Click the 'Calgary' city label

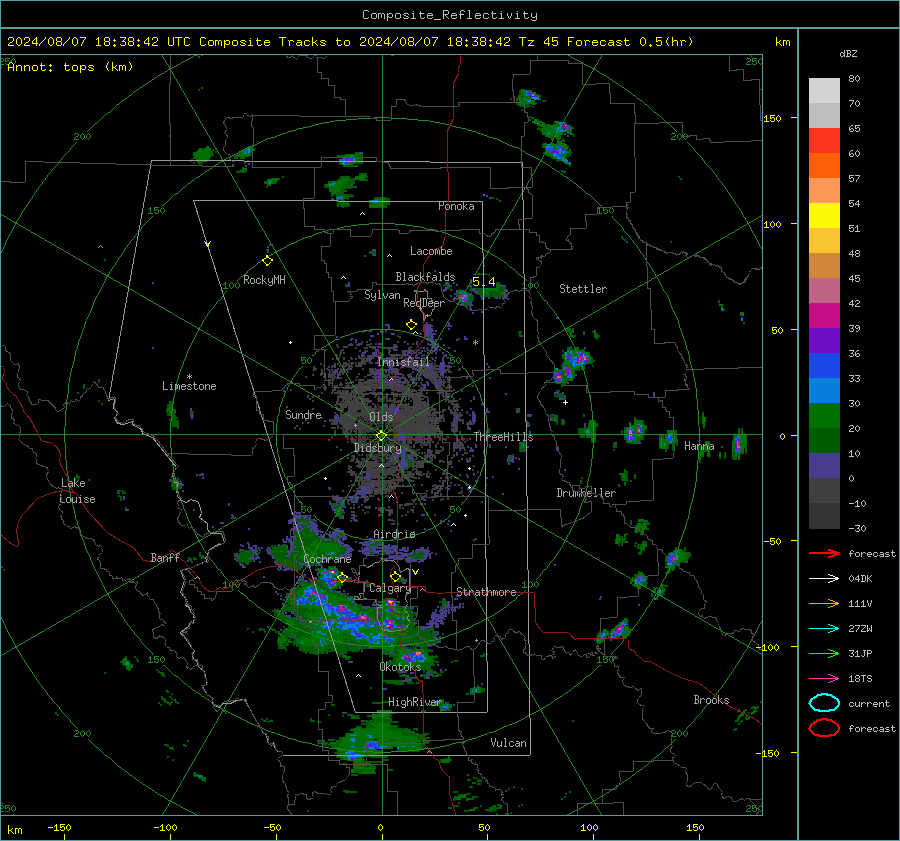pyautogui.click(x=390, y=588)
